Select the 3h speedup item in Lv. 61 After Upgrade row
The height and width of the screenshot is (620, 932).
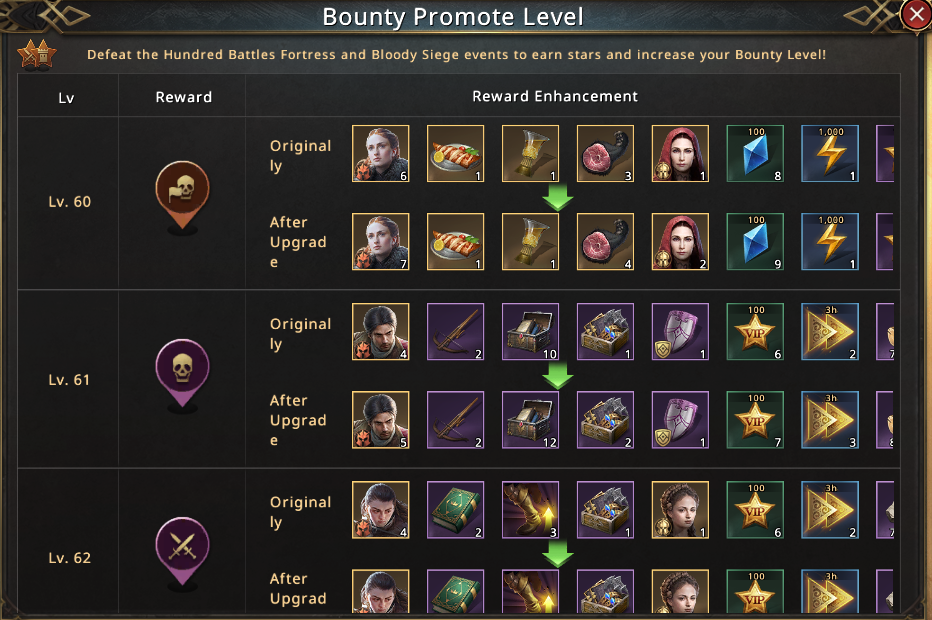[830, 420]
